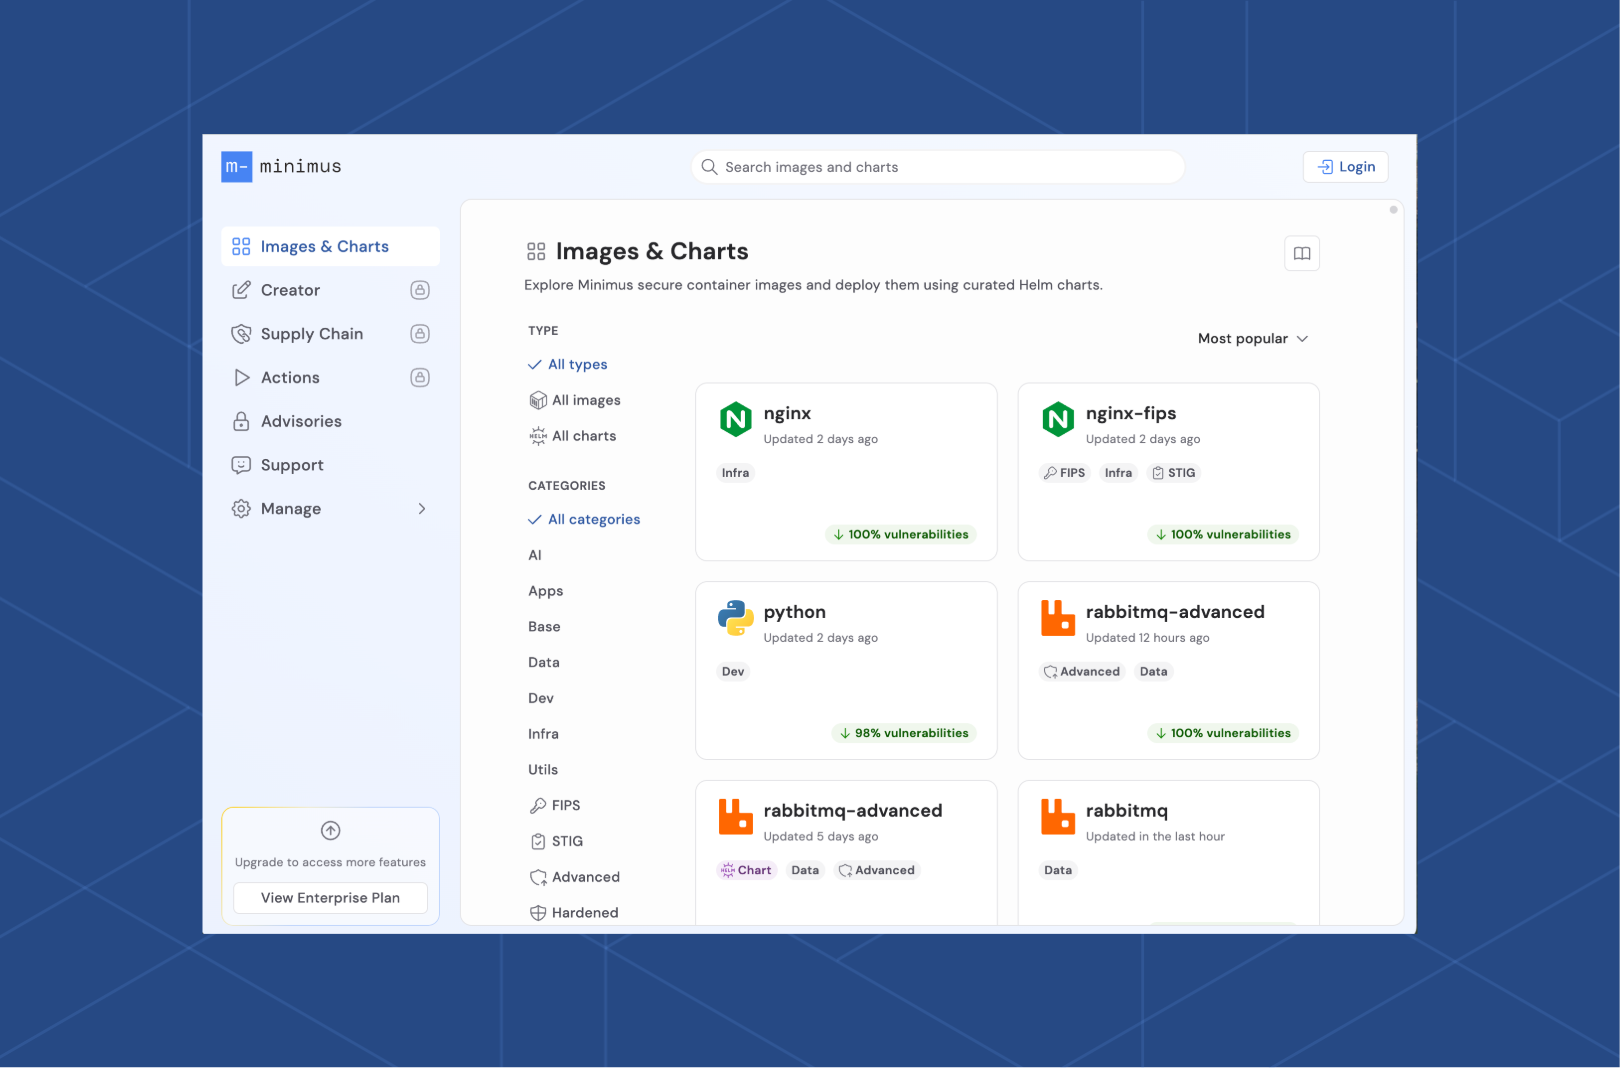Click the 100% vulnerabilities badge on nginx-fips
Screen dimensions: 1620x1068
pos(1223,535)
